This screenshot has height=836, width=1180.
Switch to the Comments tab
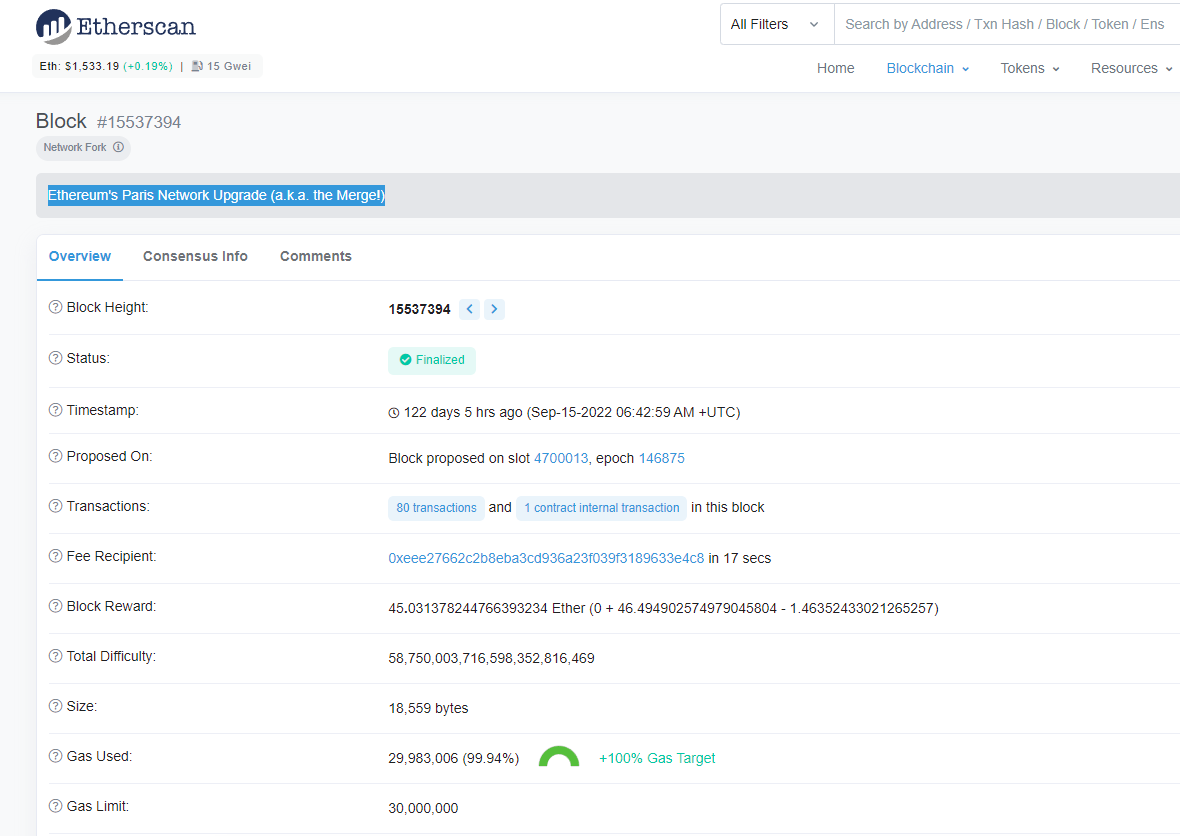[x=315, y=257]
